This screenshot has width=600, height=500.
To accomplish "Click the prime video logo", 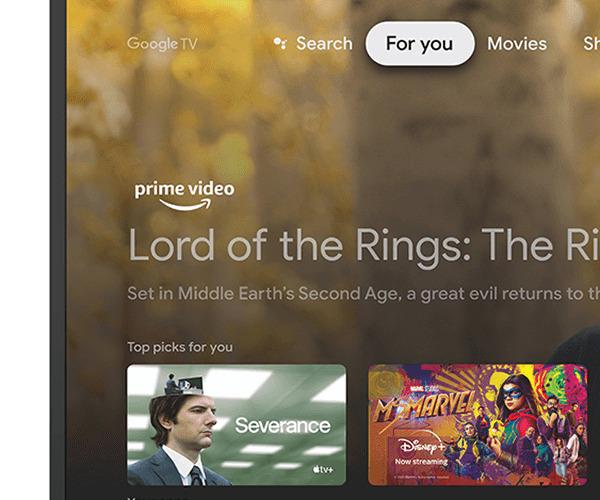I will pyautogui.click(x=184, y=196).
